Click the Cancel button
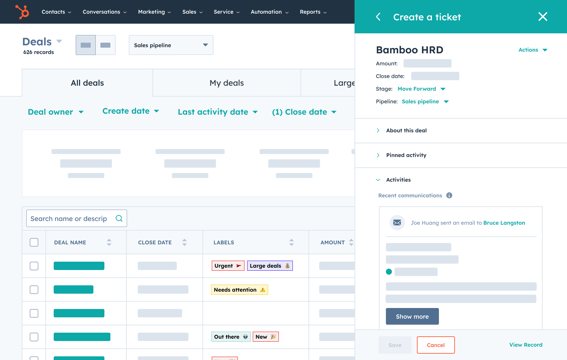567x360 pixels. tap(436, 345)
